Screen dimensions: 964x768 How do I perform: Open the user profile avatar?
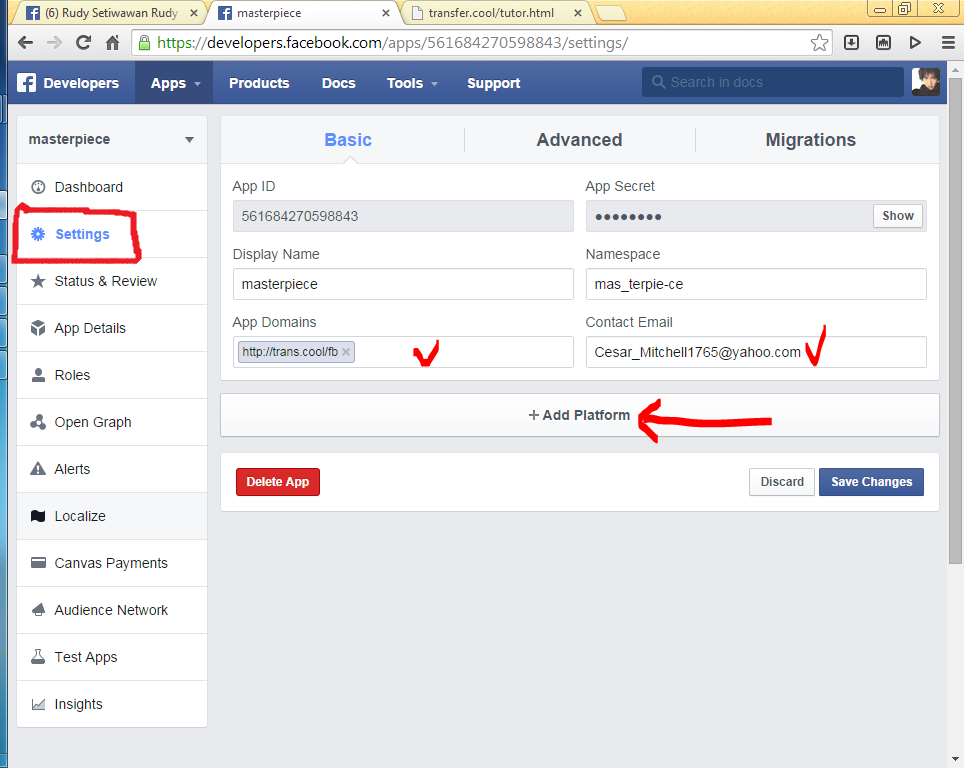(925, 82)
